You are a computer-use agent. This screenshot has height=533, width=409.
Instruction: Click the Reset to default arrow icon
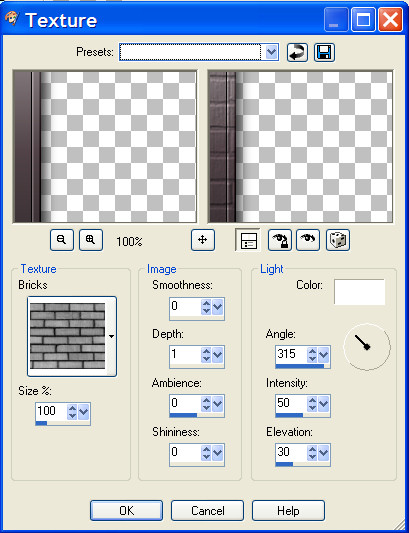point(297,53)
